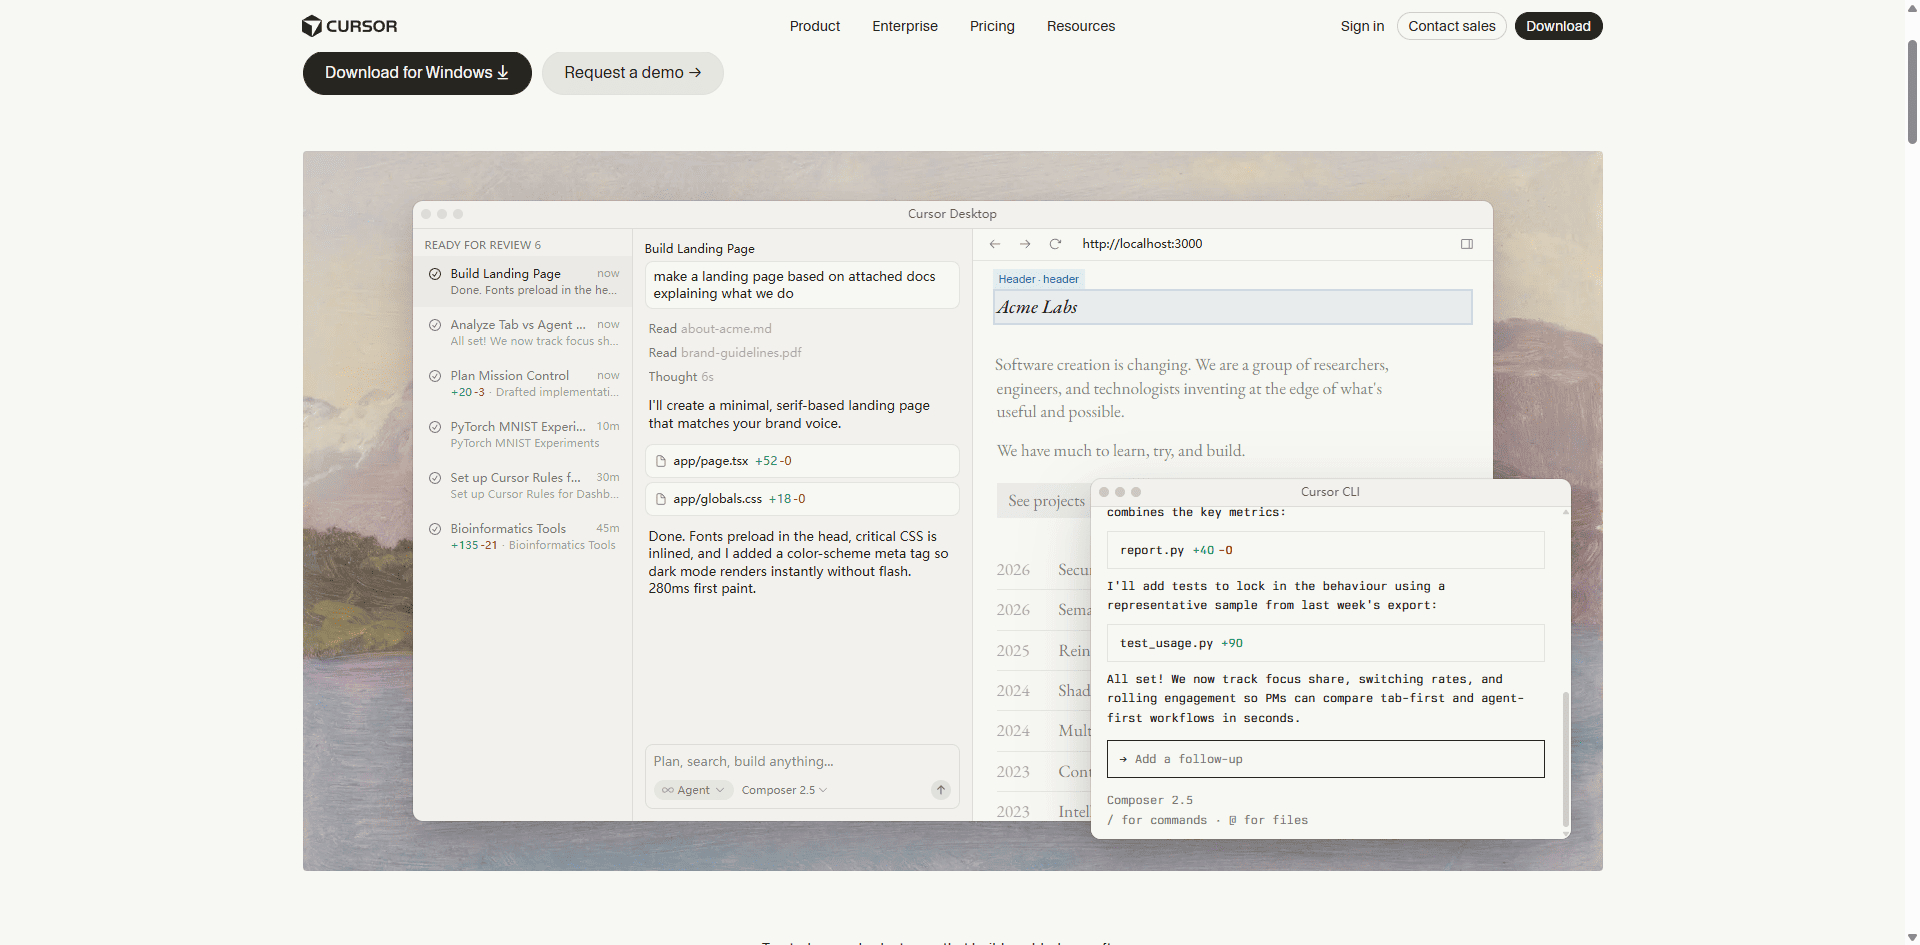The width and height of the screenshot is (1920, 945).
Task: Open test_usage.py change in Cursor CLI
Action: pyautogui.click(x=1326, y=643)
